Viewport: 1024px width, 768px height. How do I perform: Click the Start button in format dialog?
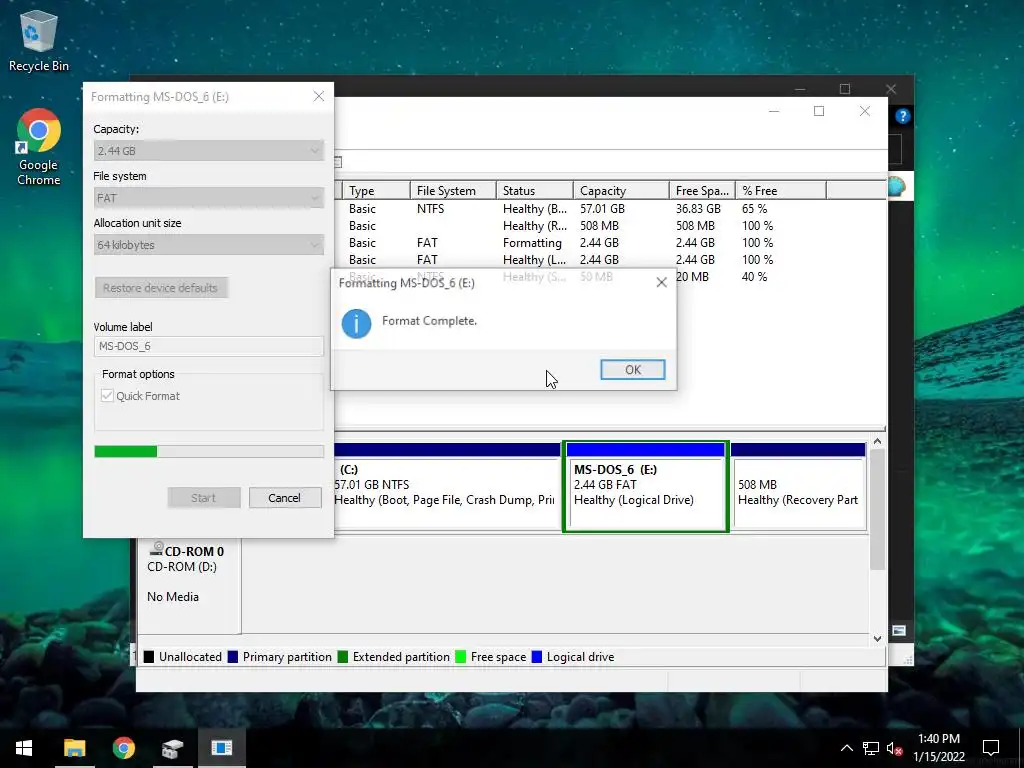pyautogui.click(x=204, y=498)
